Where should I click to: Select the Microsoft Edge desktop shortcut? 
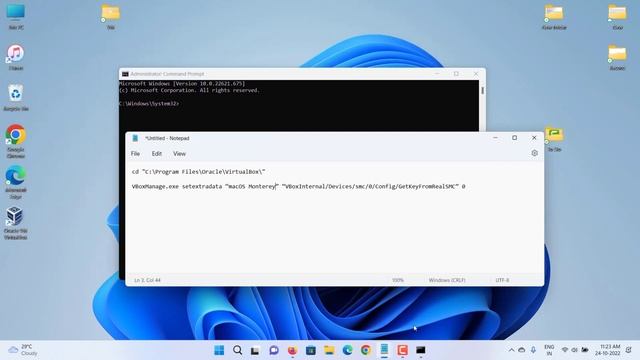[16, 182]
